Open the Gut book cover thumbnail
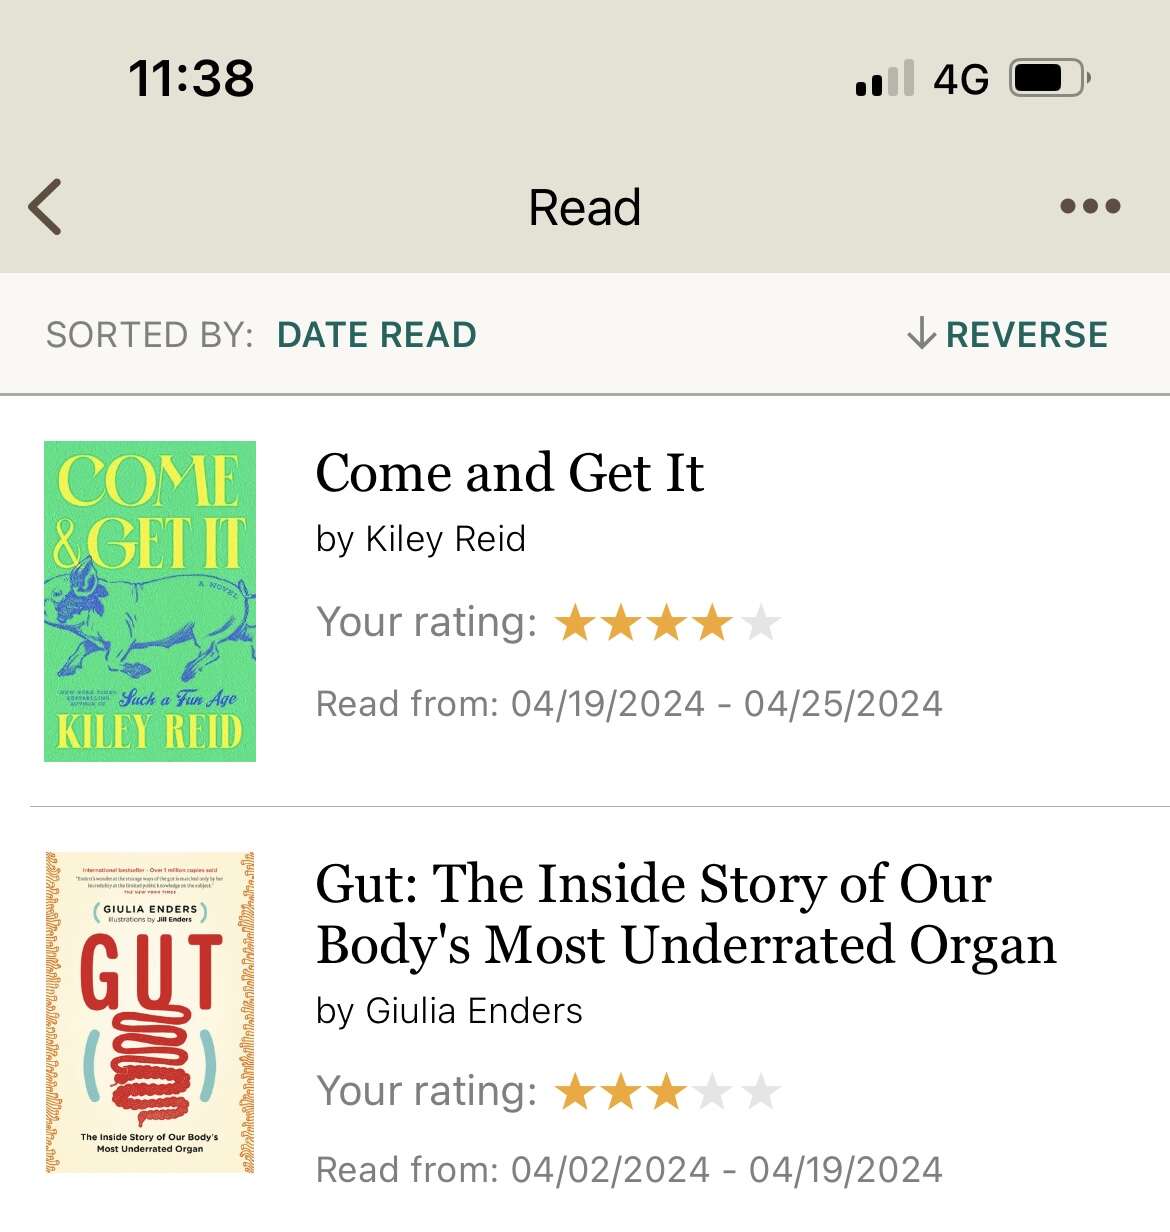Screen dimensions: 1170x1232 (x=150, y=1012)
